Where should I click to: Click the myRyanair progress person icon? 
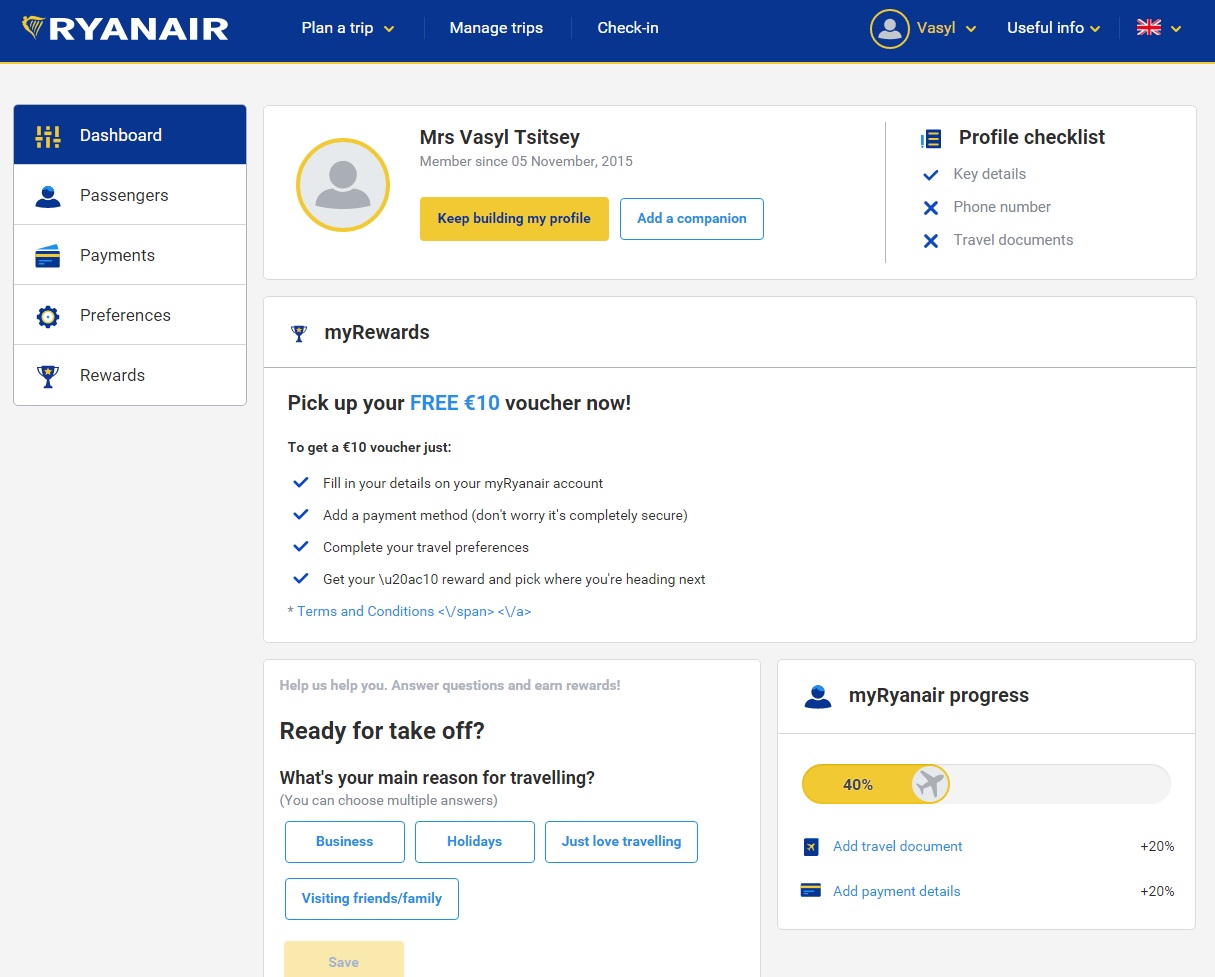click(818, 696)
